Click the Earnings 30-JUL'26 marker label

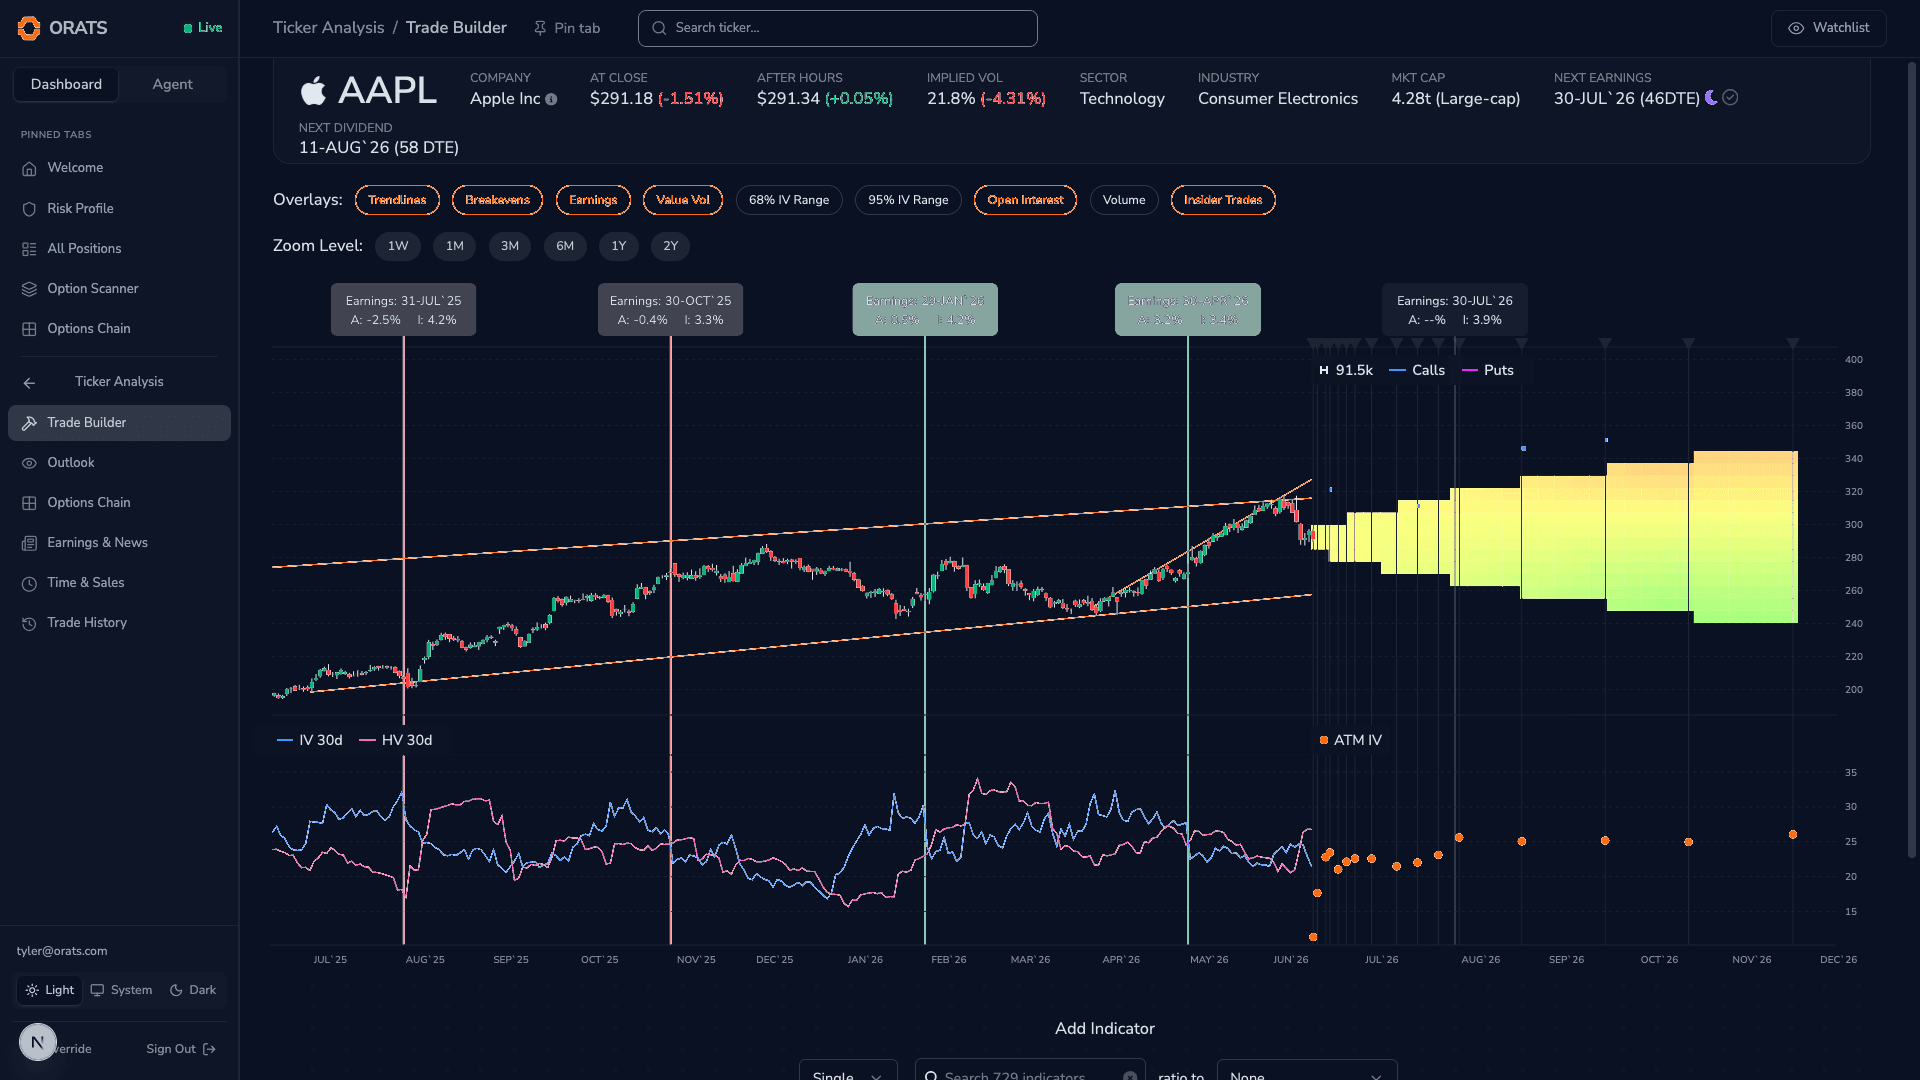coord(1455,310)
